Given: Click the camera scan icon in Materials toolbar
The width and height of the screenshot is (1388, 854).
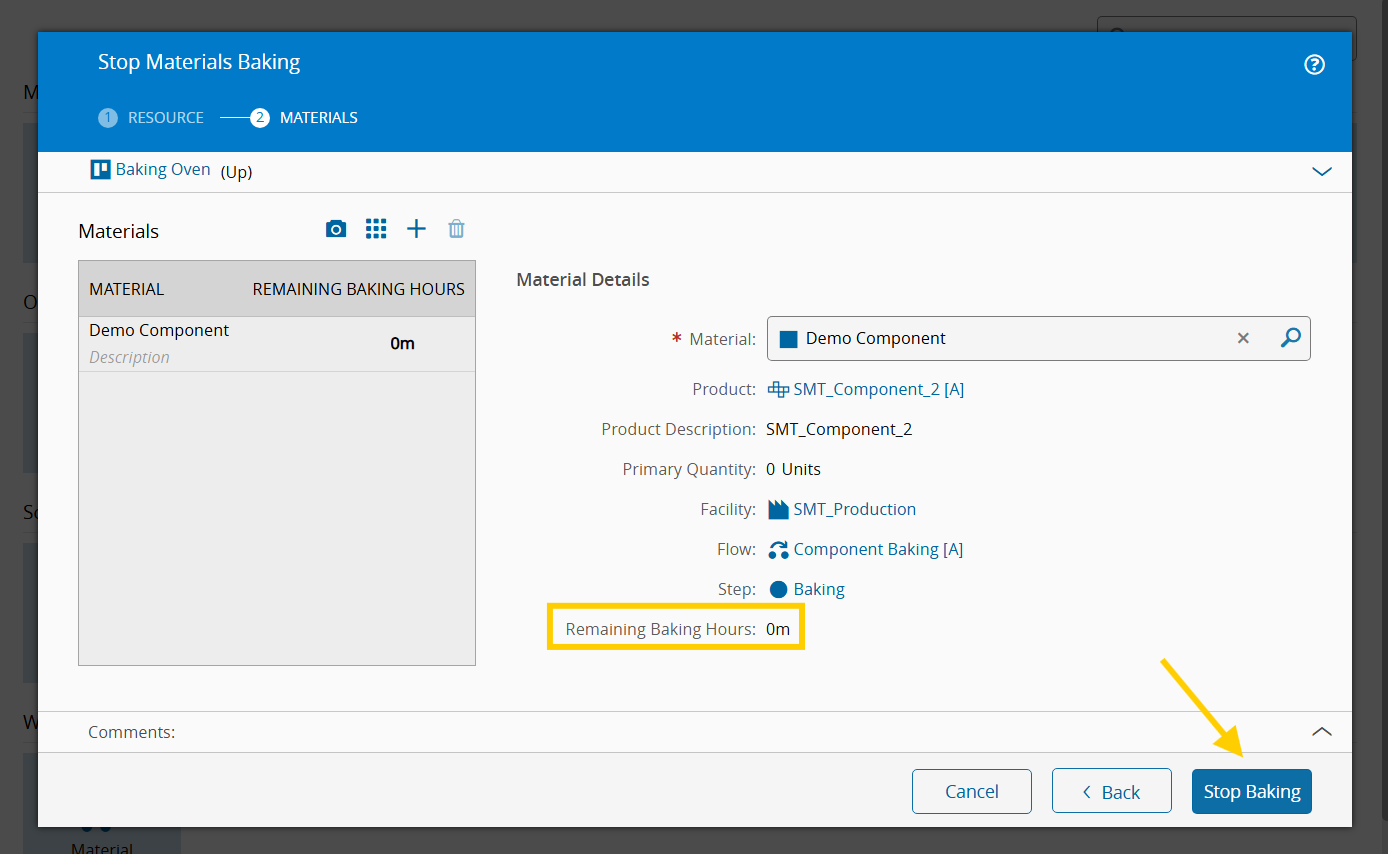Looking at the screenshot, I should (336, 229).
